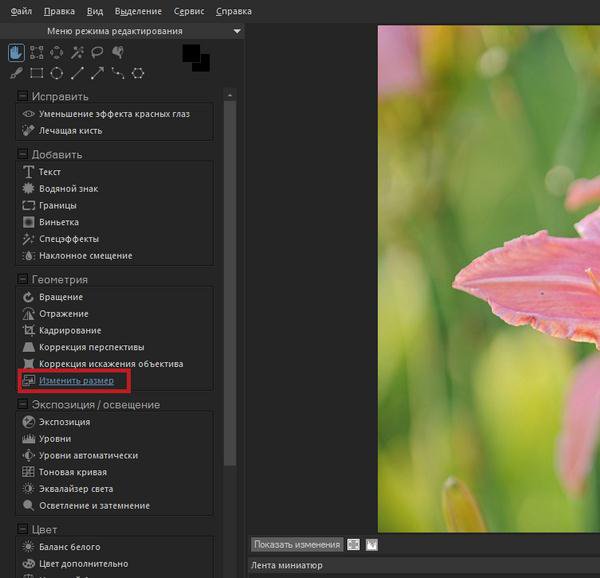
Task: Activate the Polygon drawing tool
Action: 138,73
